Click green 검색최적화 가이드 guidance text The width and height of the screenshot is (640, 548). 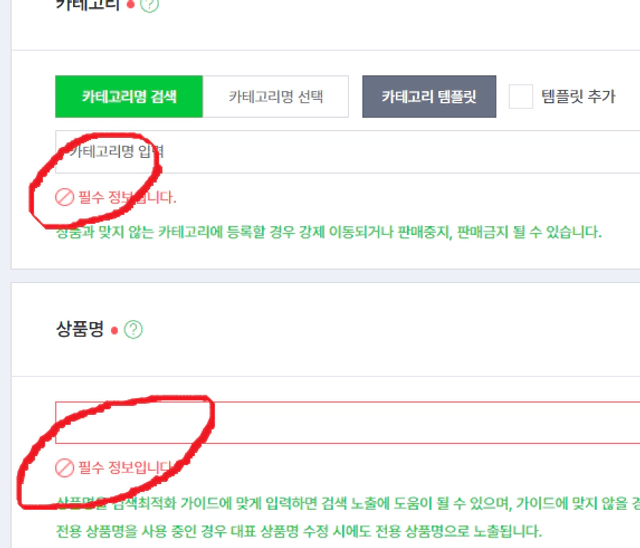pos(348,504)
